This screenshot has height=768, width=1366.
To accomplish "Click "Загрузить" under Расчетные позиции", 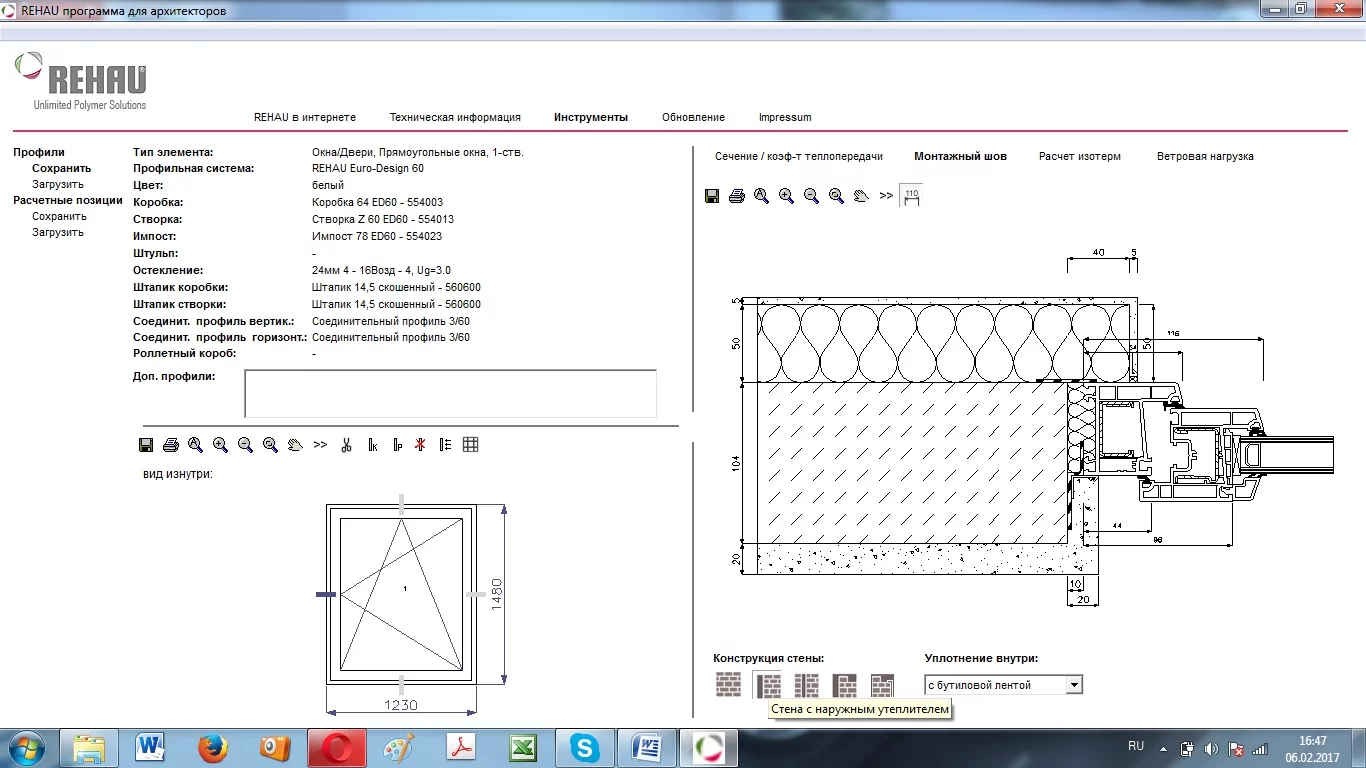I will coord(58,232).
